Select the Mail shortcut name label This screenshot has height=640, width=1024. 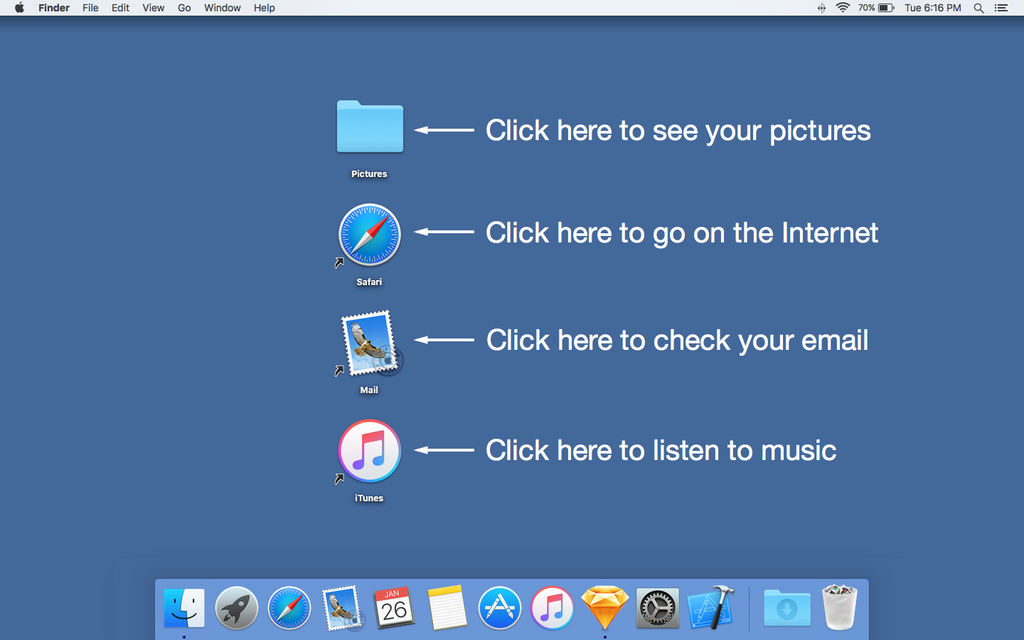(x=369, y=390)
